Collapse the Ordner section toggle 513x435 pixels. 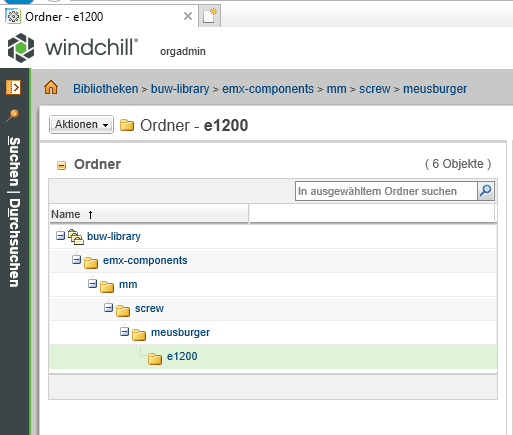61,165
